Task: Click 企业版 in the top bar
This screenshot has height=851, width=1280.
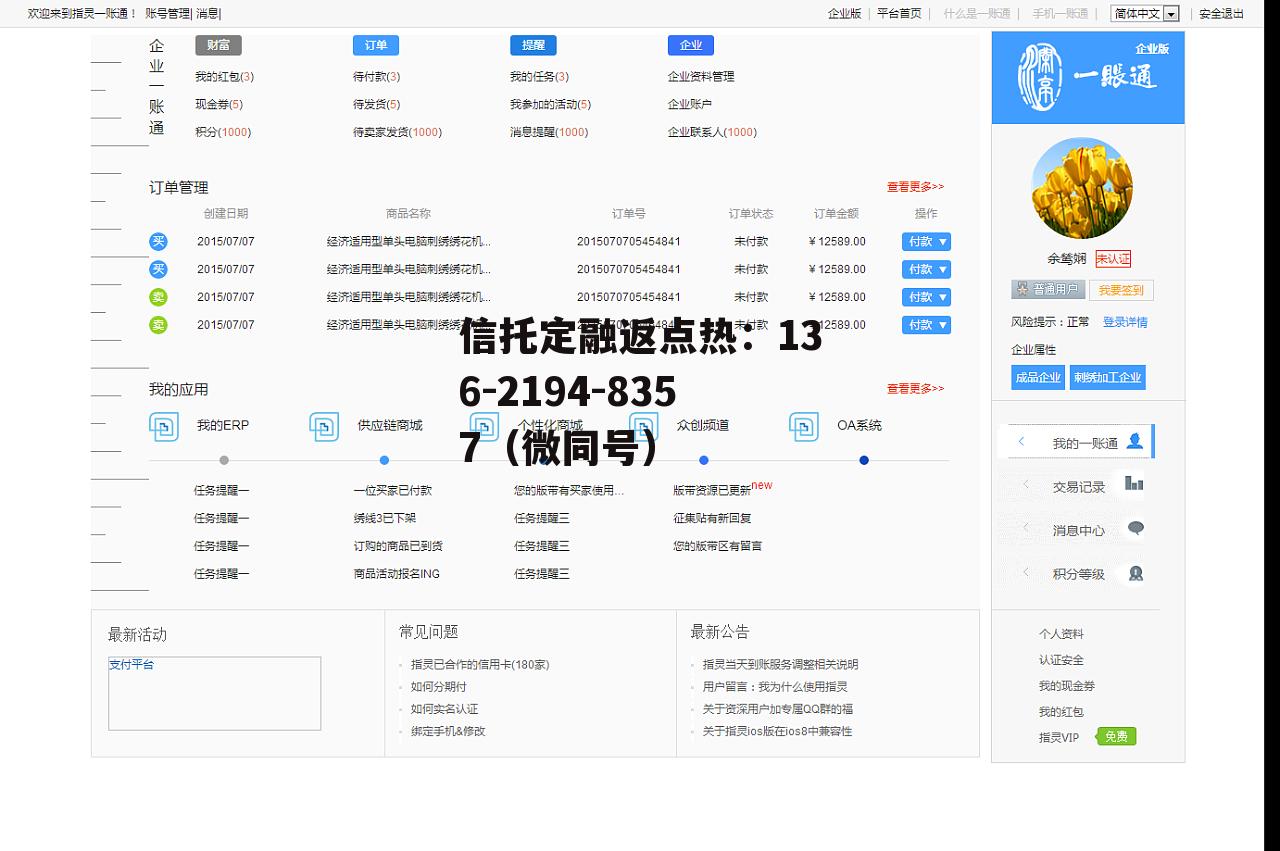Action: click(844, 14)
